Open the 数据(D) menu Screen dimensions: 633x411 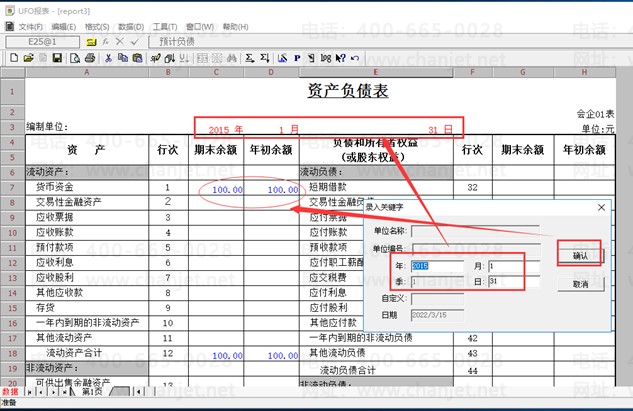[131, 27]
